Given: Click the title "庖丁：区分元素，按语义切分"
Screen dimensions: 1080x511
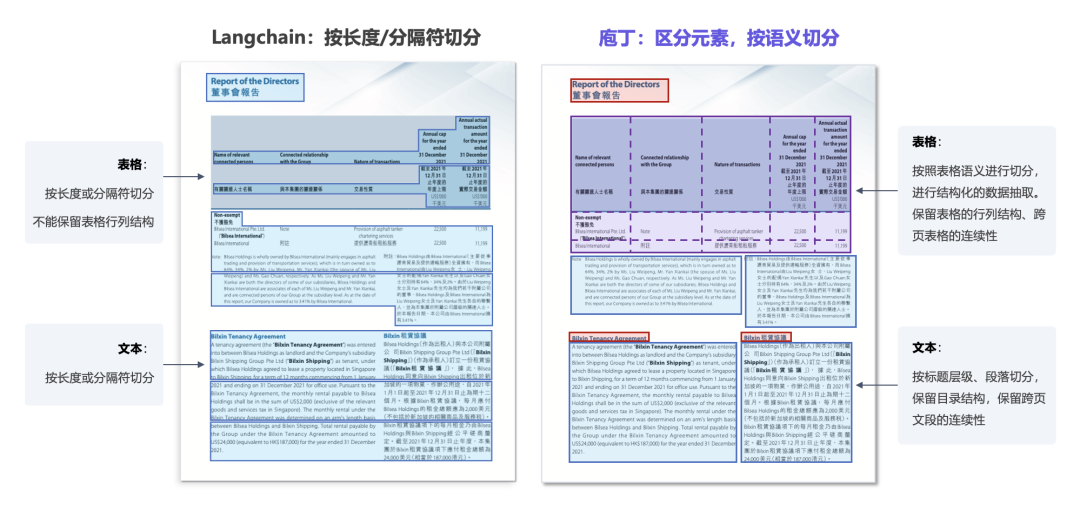Looking at the screenshot, I should coord(718,36).
